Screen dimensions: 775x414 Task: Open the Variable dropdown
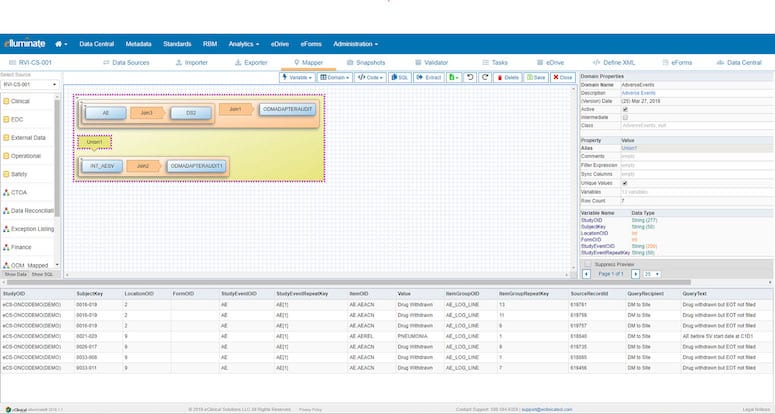point(298,78)
